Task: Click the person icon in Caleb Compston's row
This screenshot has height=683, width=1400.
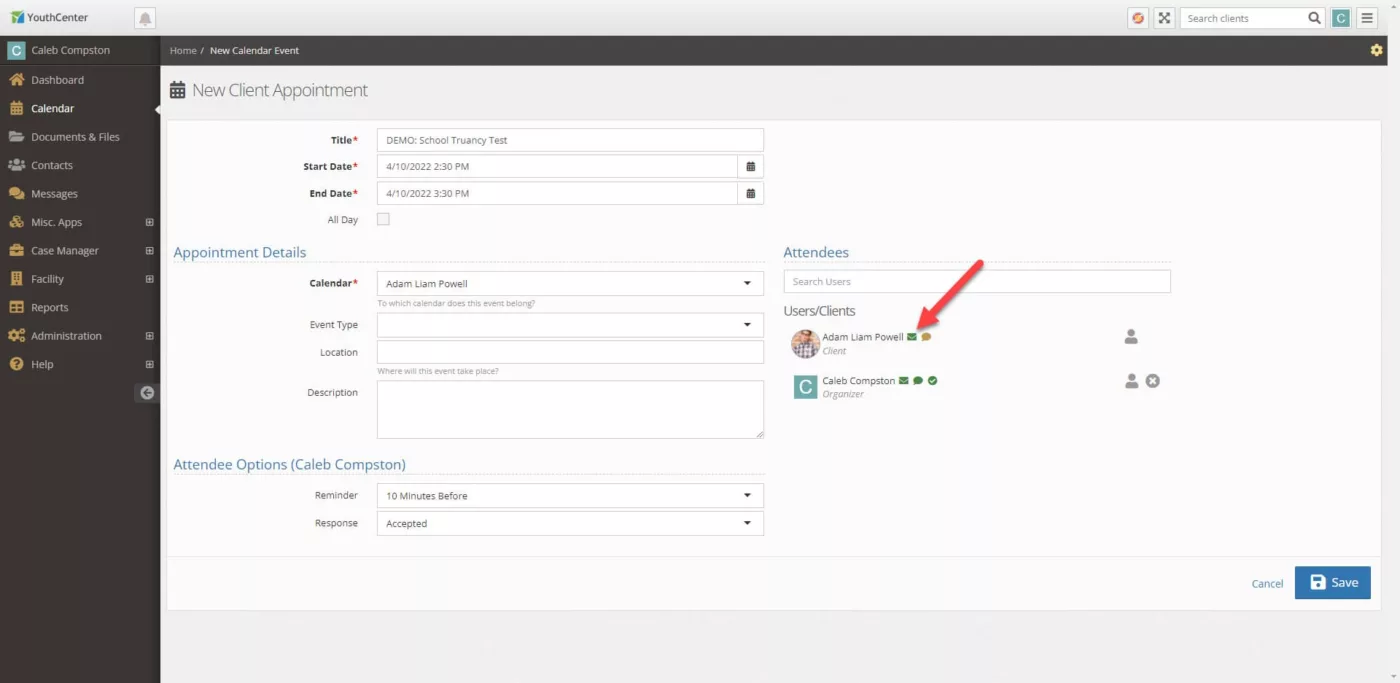Action: [x=1131, y=381]
